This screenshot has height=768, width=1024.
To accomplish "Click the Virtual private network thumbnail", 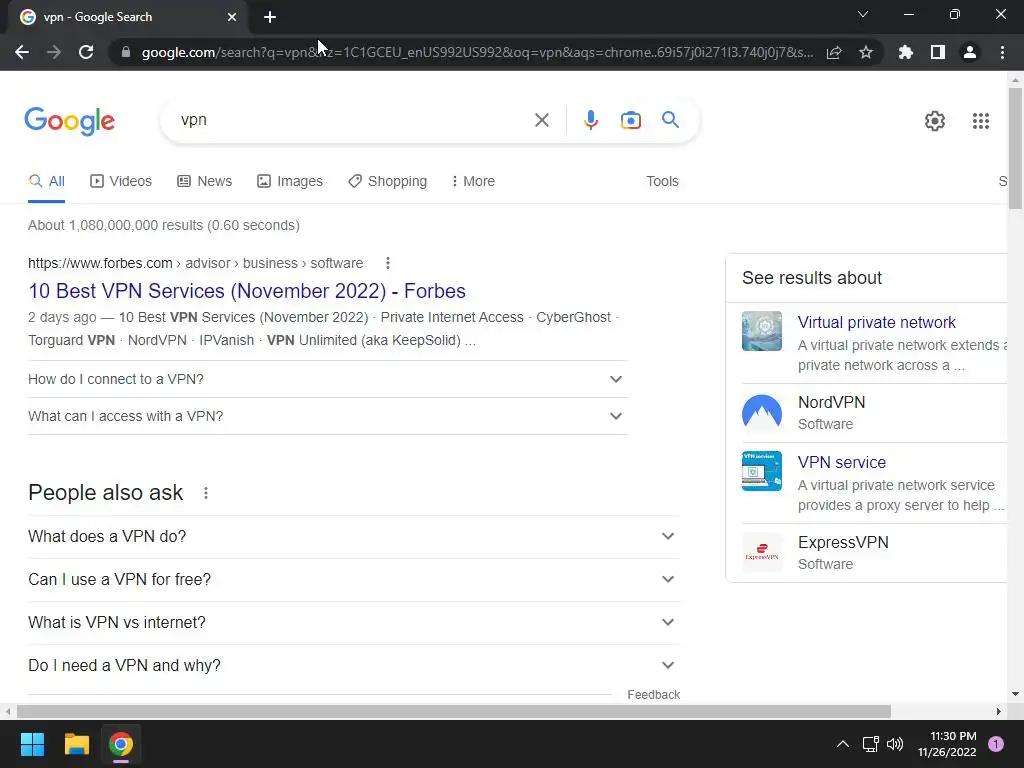I will tap(761, 331).
